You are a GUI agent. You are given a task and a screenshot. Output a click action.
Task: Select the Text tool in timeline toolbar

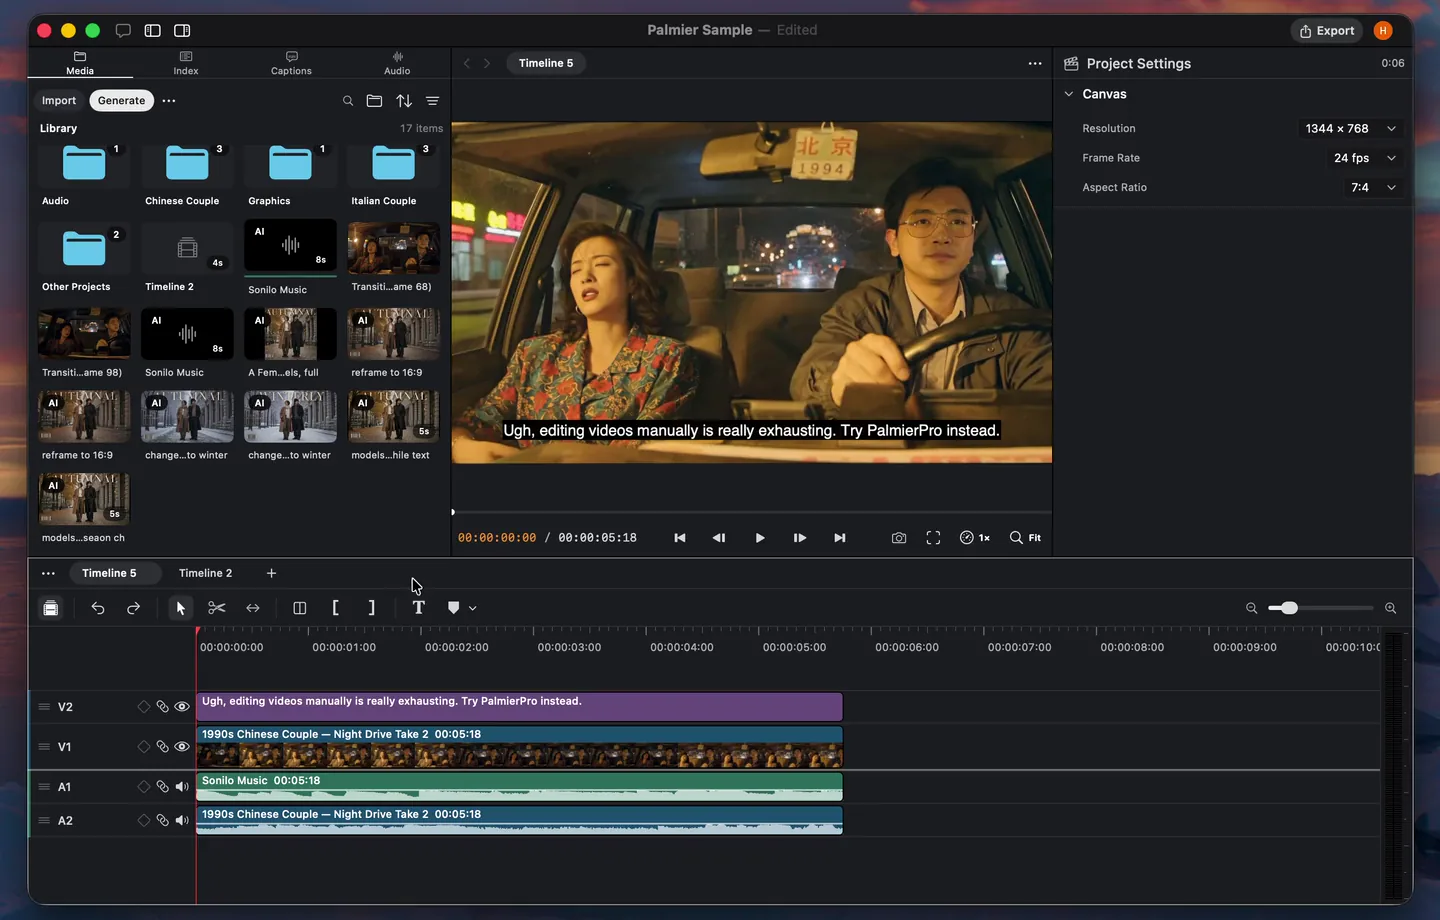tap(418, 608)
